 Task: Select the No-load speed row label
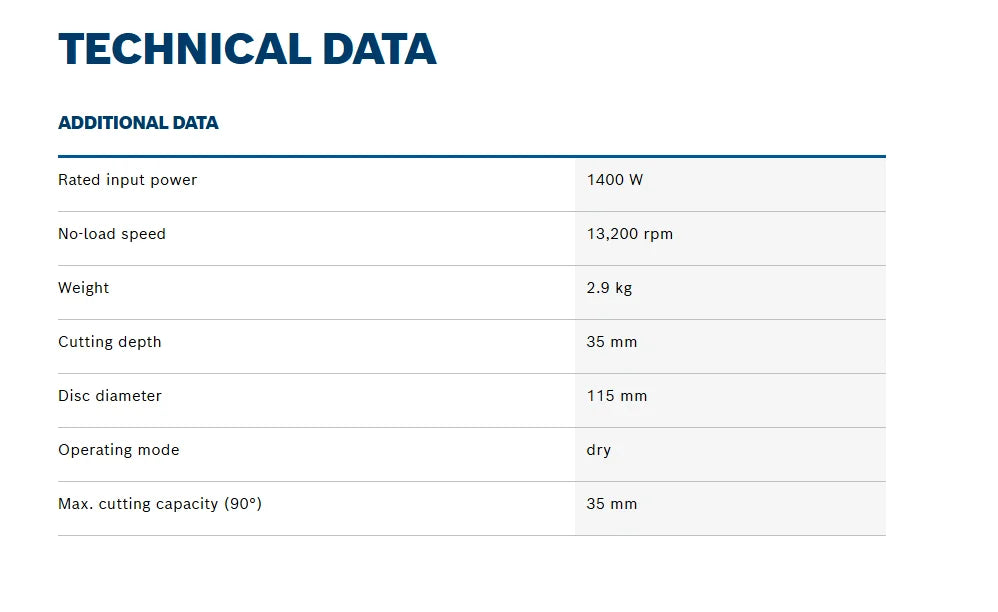(x=112, y=233)
